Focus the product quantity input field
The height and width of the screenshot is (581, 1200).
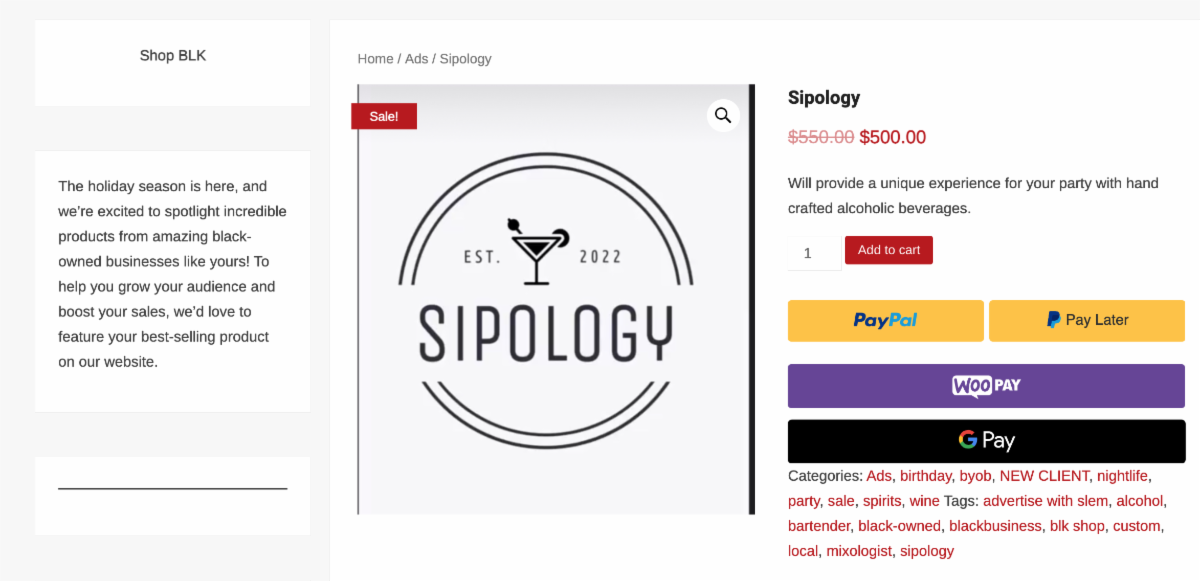click(814, 254)
